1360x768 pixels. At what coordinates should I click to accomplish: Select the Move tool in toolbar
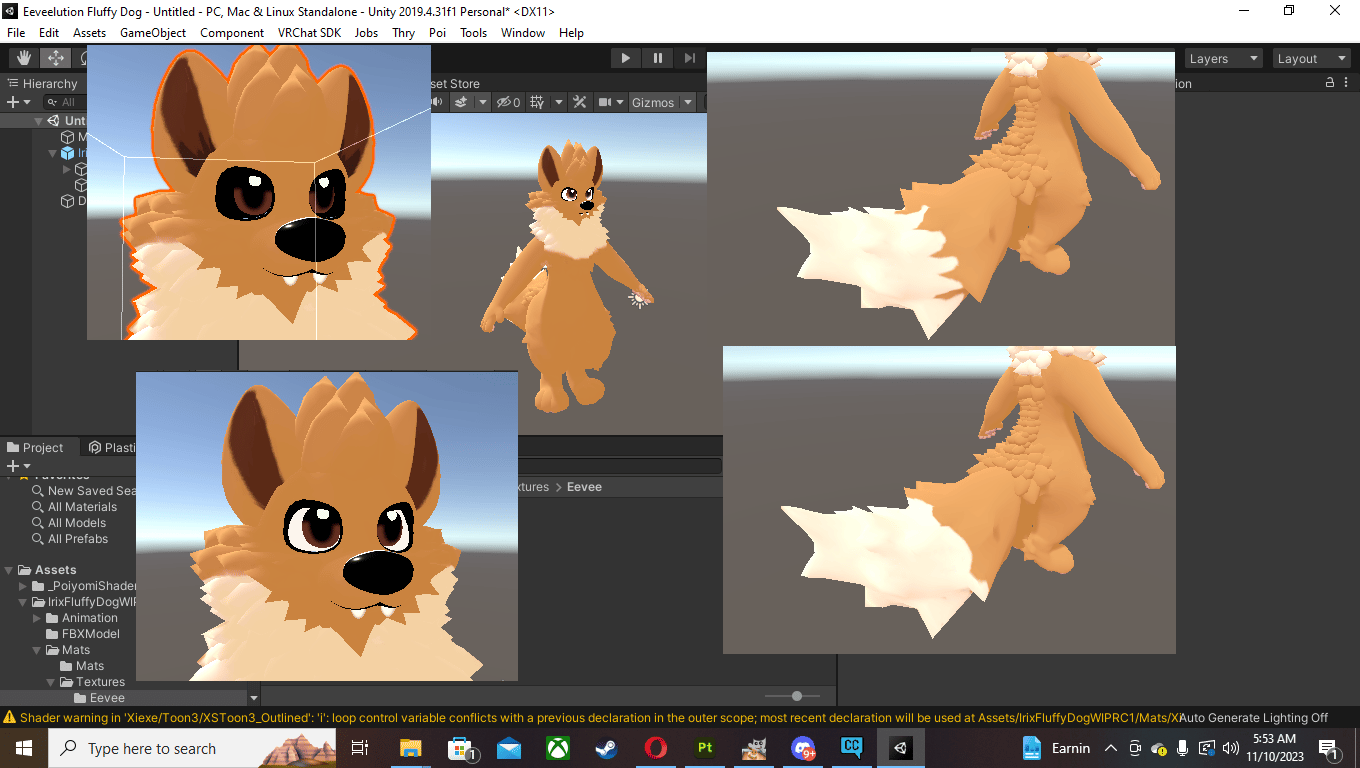(x=56, y=58)
